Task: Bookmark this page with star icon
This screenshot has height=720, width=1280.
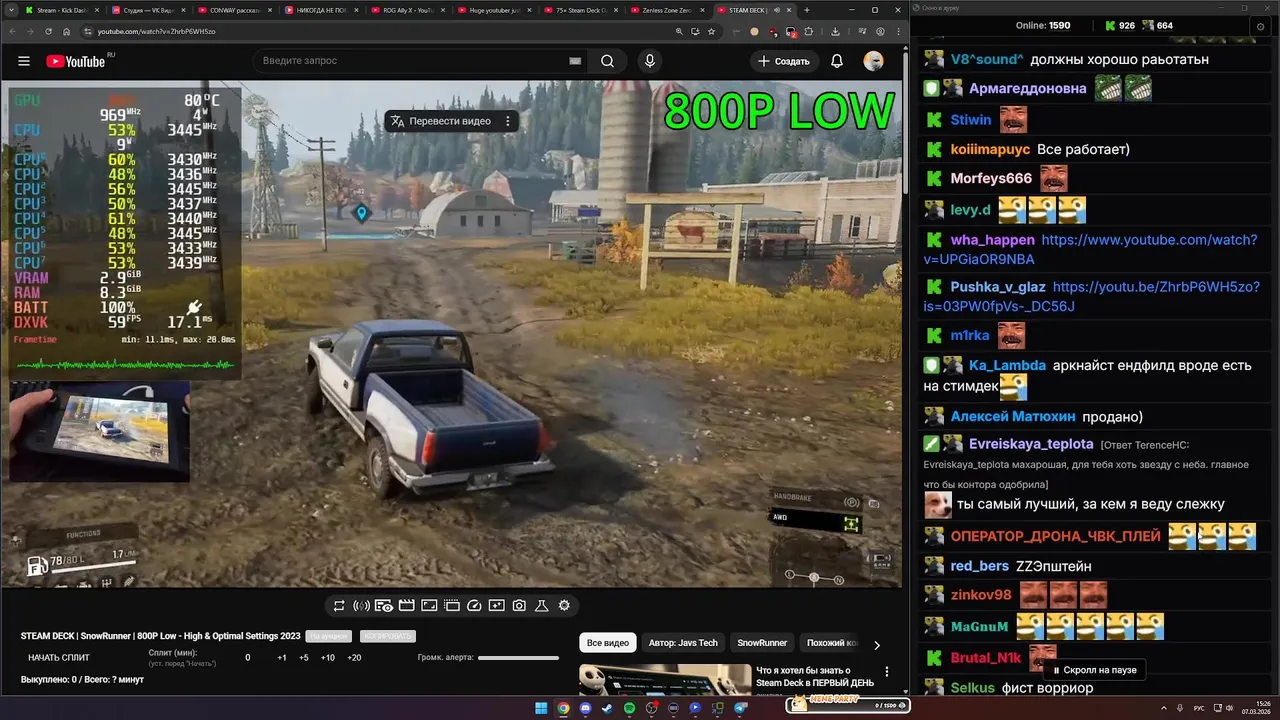Action: click(711, 31)
